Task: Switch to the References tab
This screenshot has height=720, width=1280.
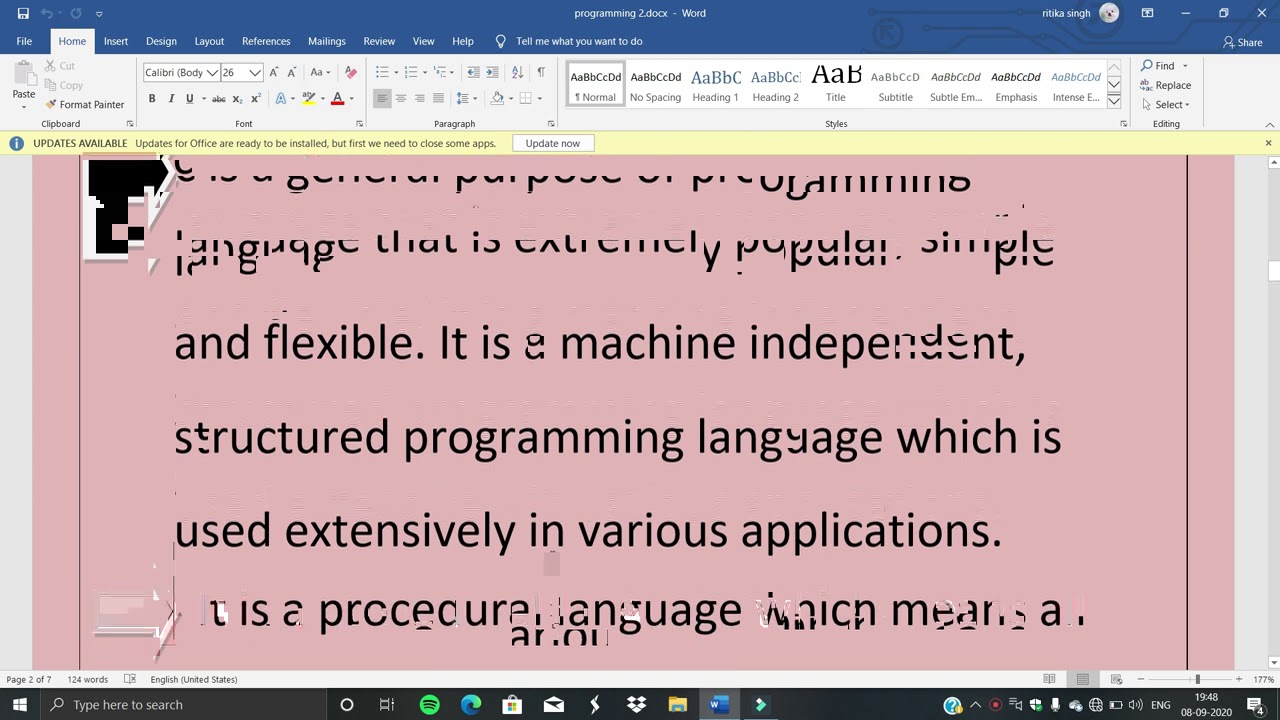Action: tap(266, 41)
